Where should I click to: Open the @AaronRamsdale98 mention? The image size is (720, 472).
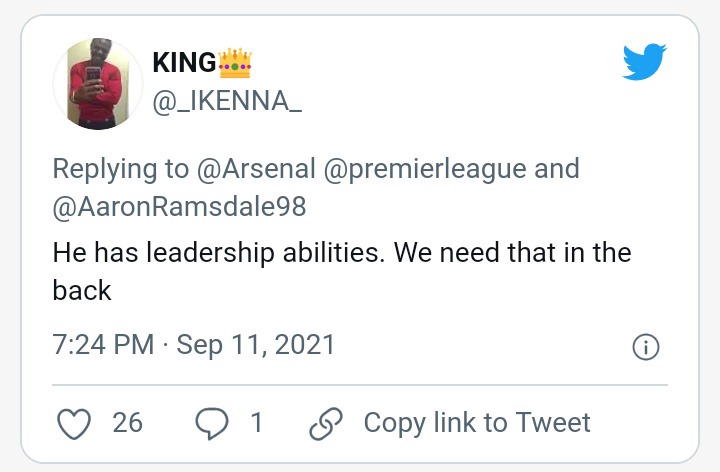point(179,206)
